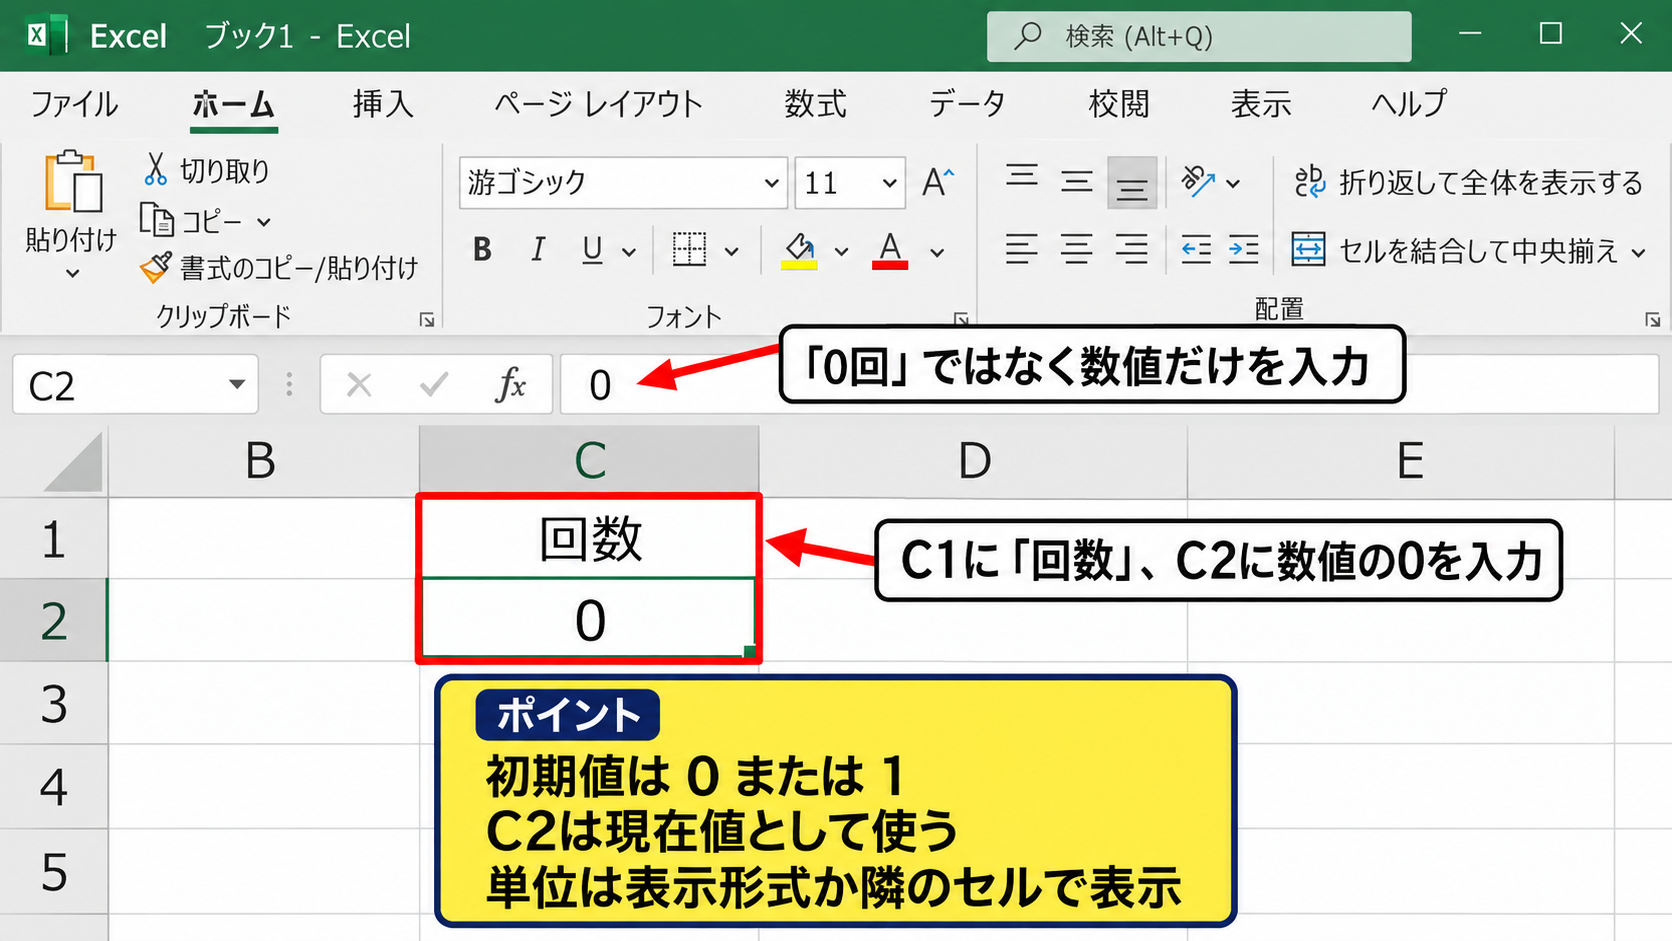Align text left
This screenshot has height=941, width=1672.
coord(1022,249)
